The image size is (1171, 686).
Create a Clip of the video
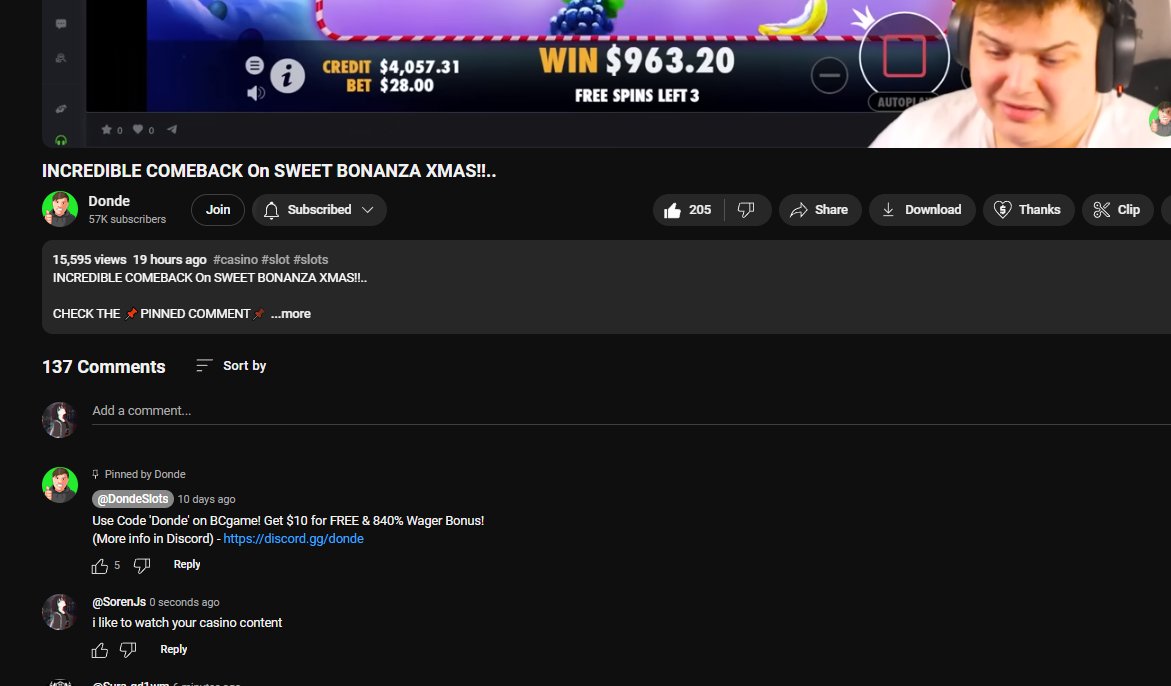[x=1117, y=210]
